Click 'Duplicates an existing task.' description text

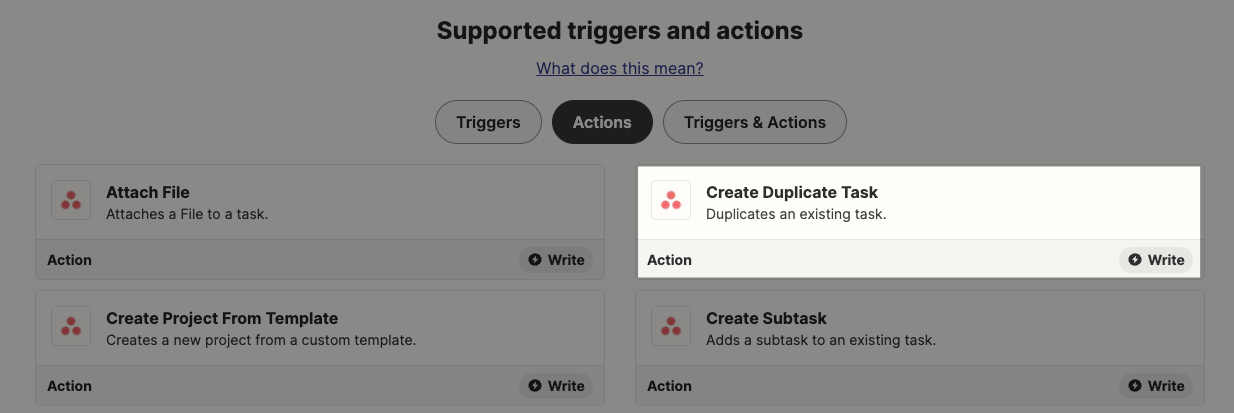[796, 214]
